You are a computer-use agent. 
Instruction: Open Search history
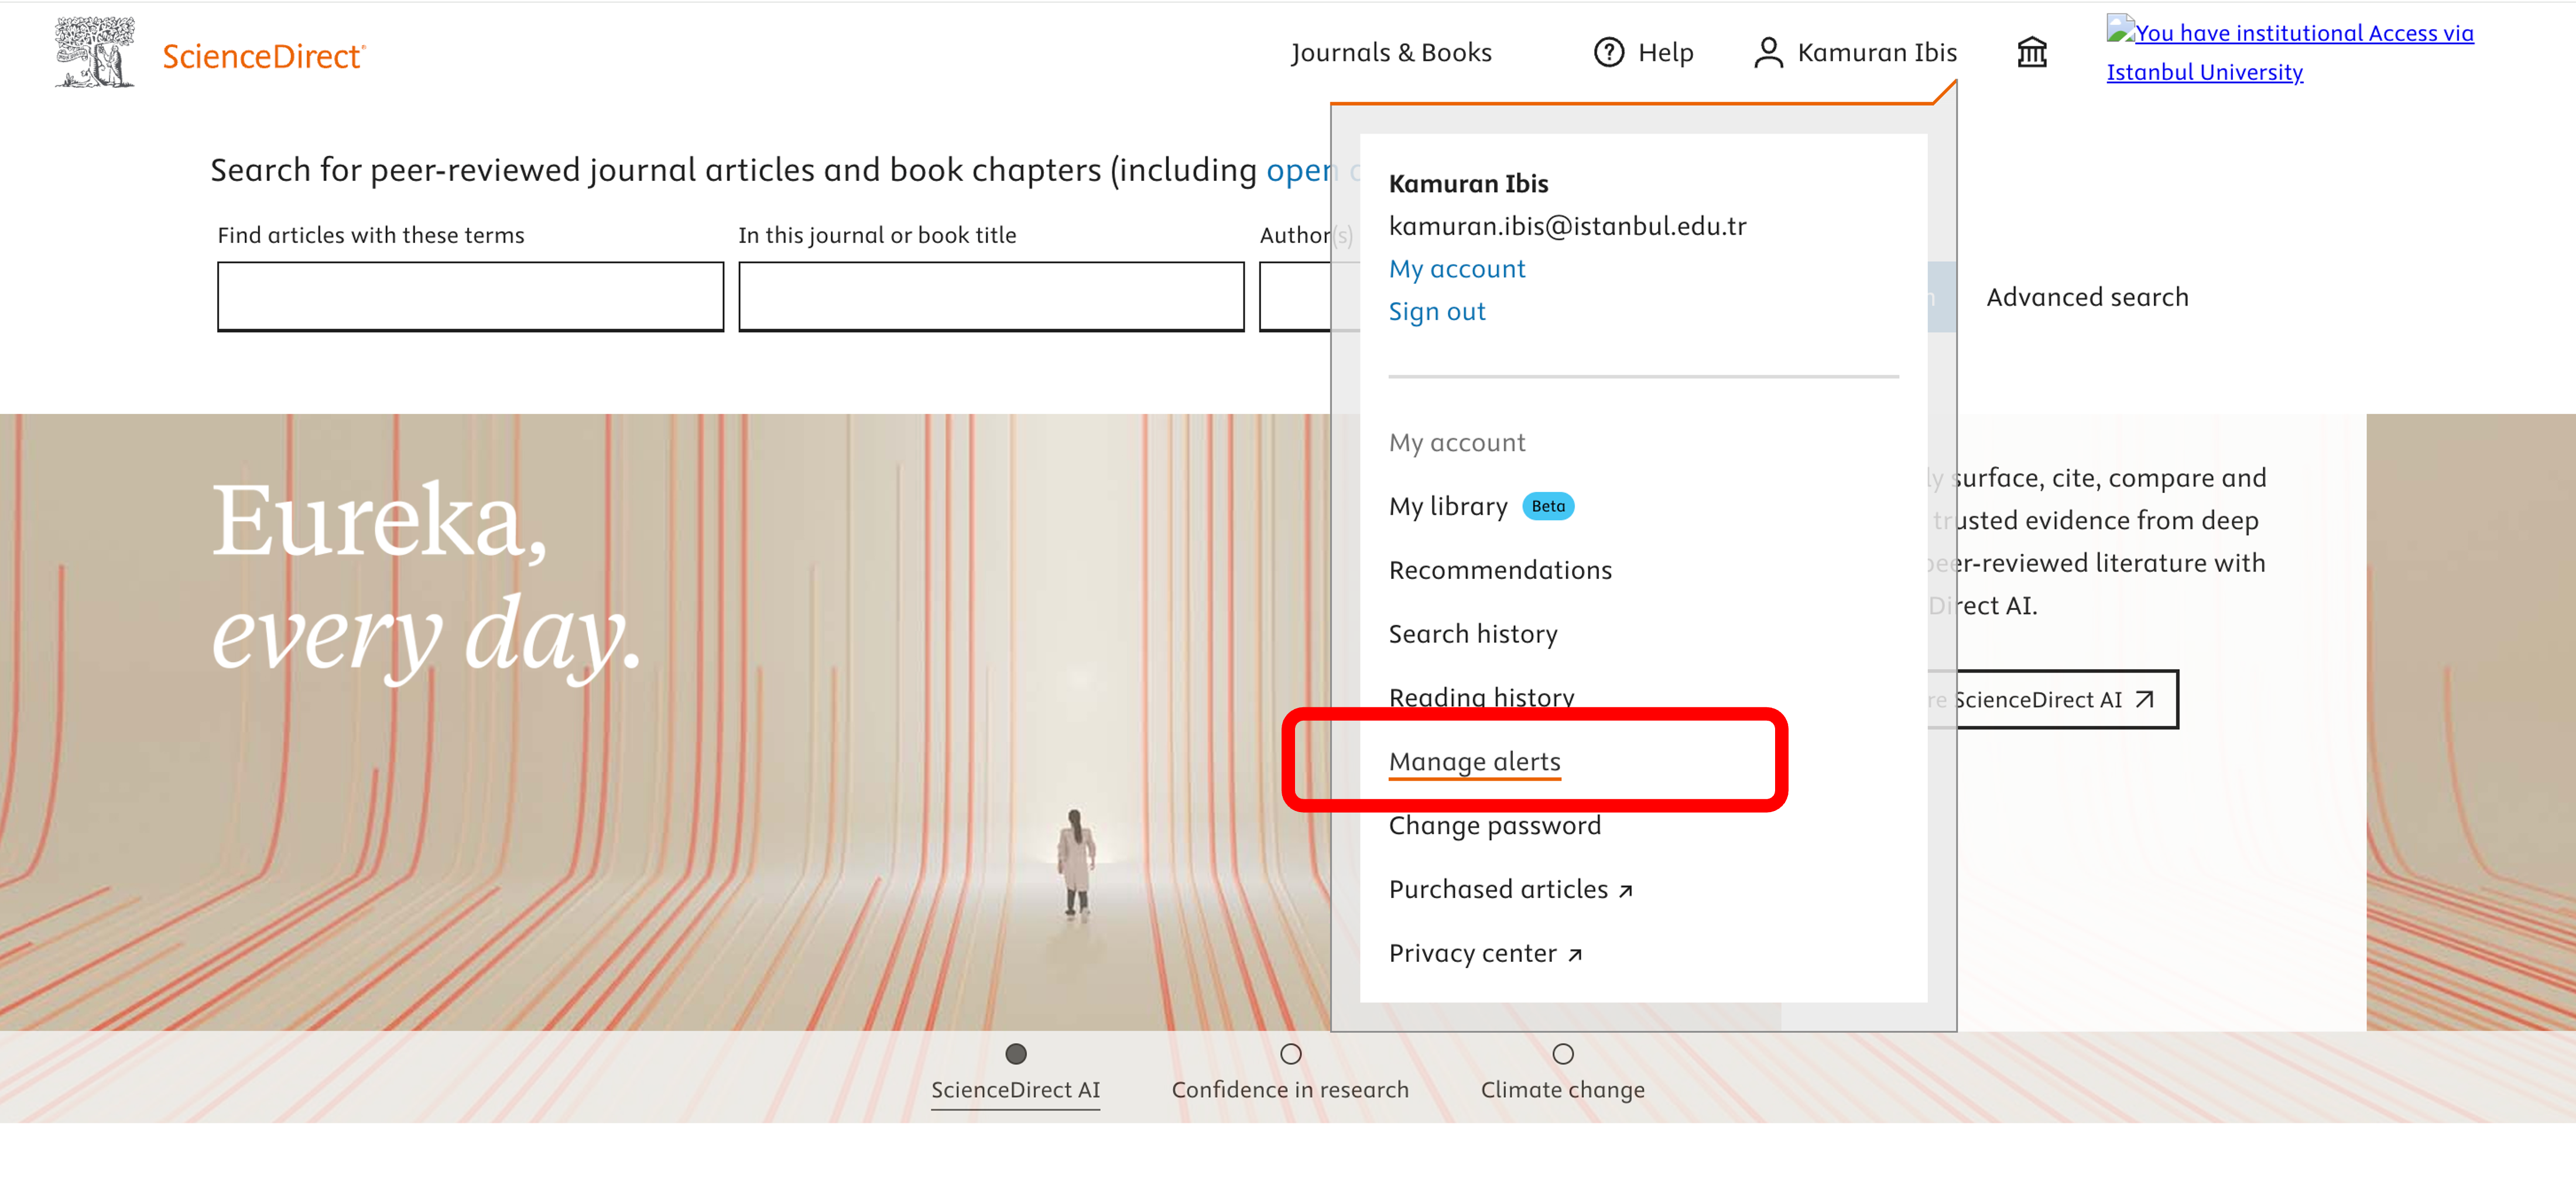[x=1473, y=634]
